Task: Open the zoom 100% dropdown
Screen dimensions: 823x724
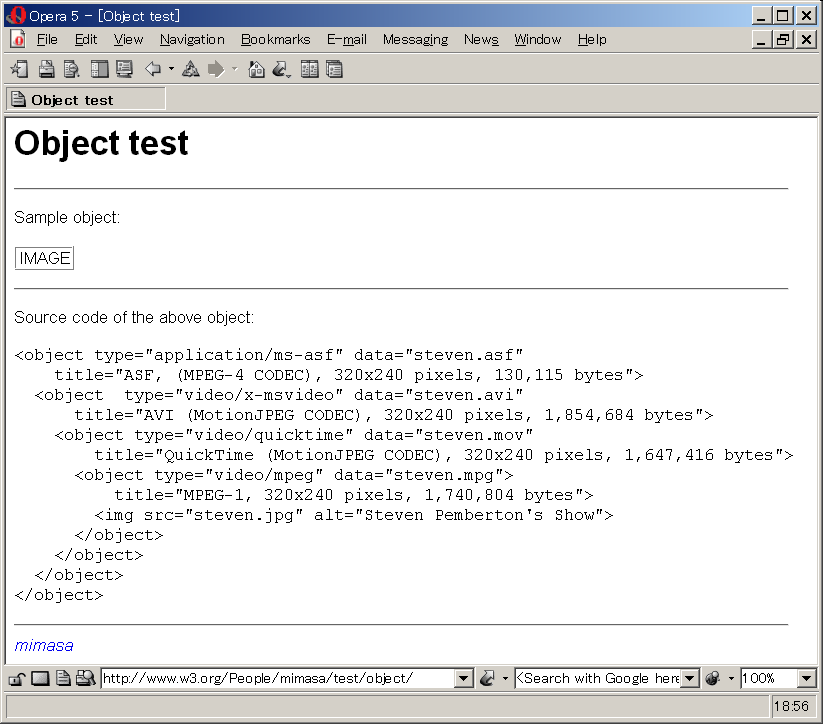Action: pos(807,678)
